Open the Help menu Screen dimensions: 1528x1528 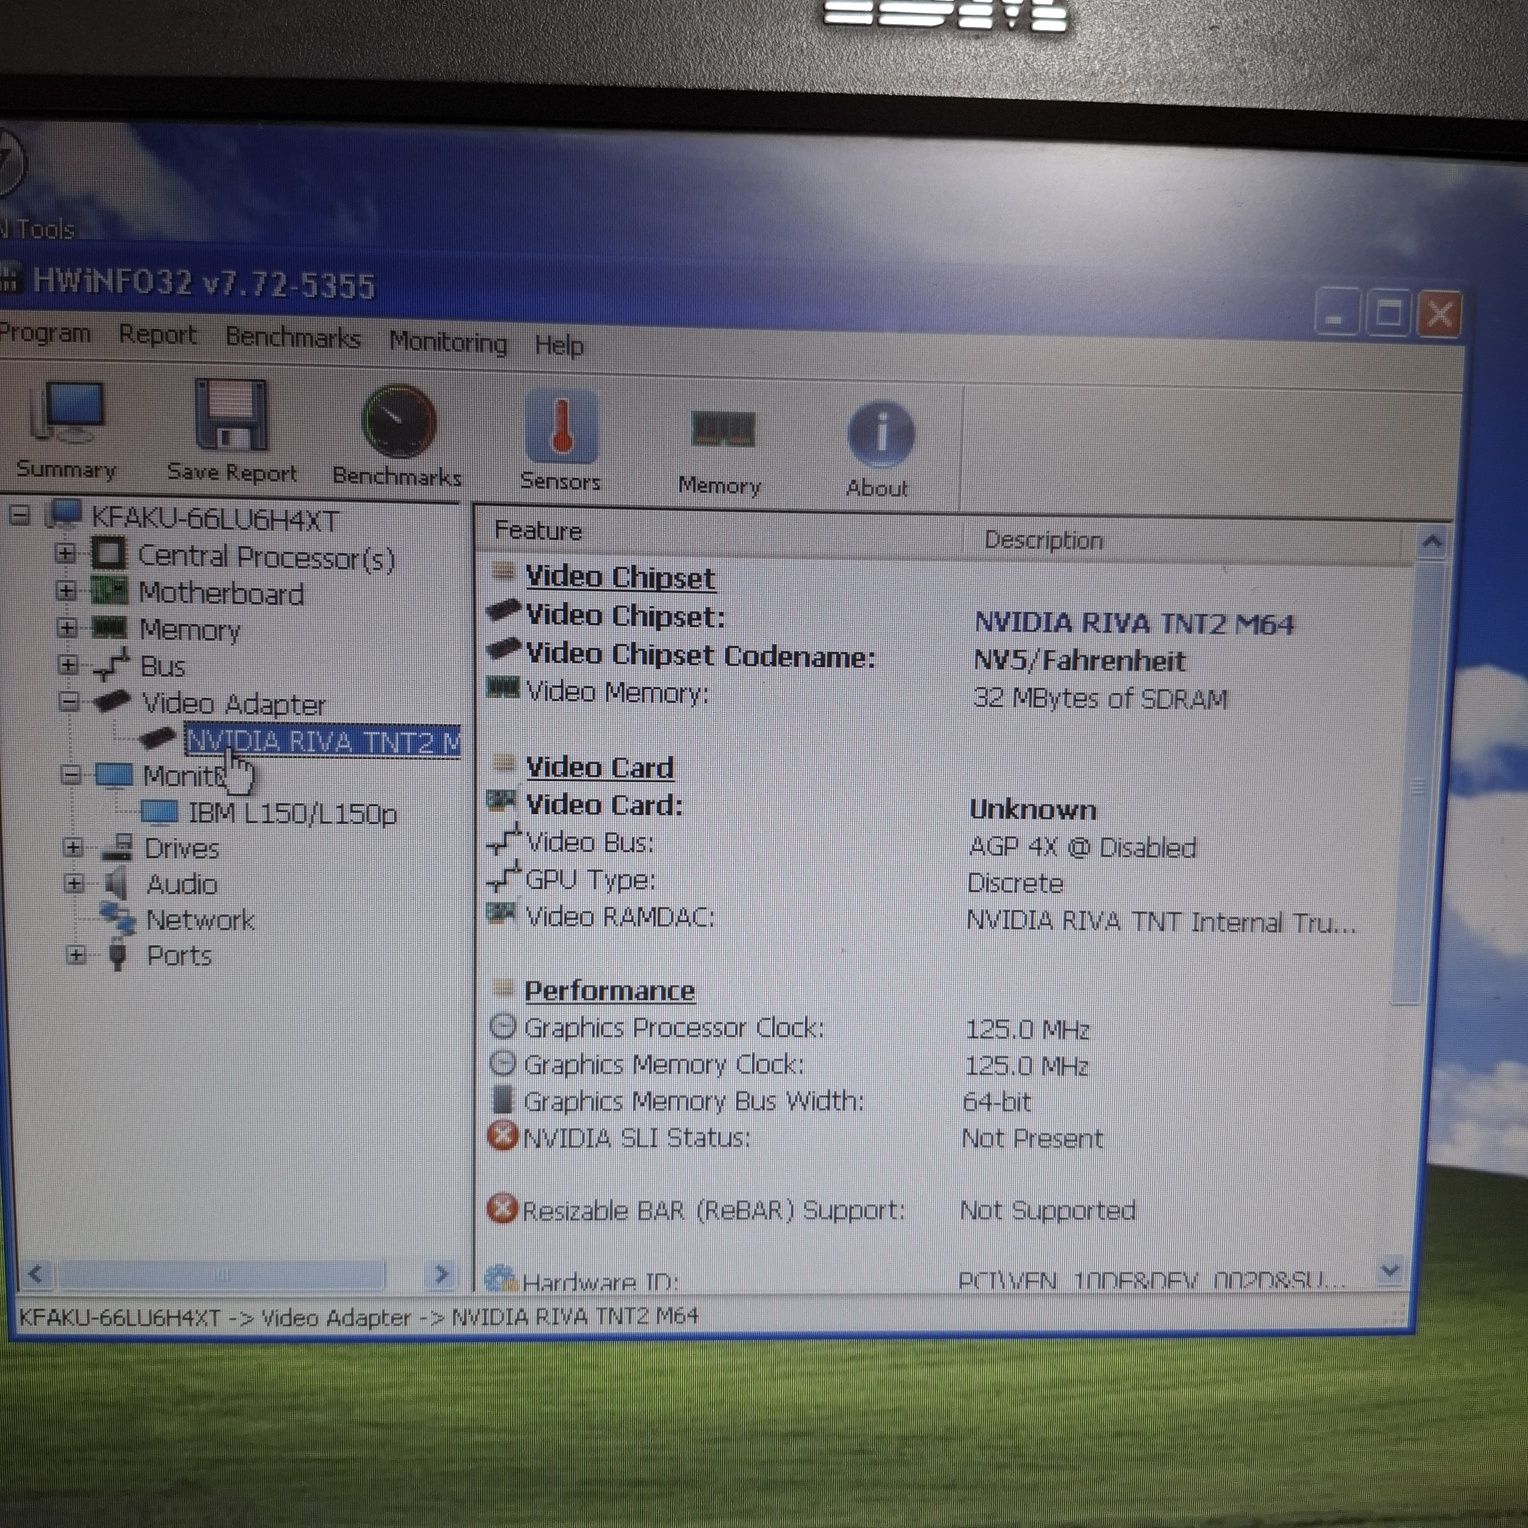click(559, 345)
